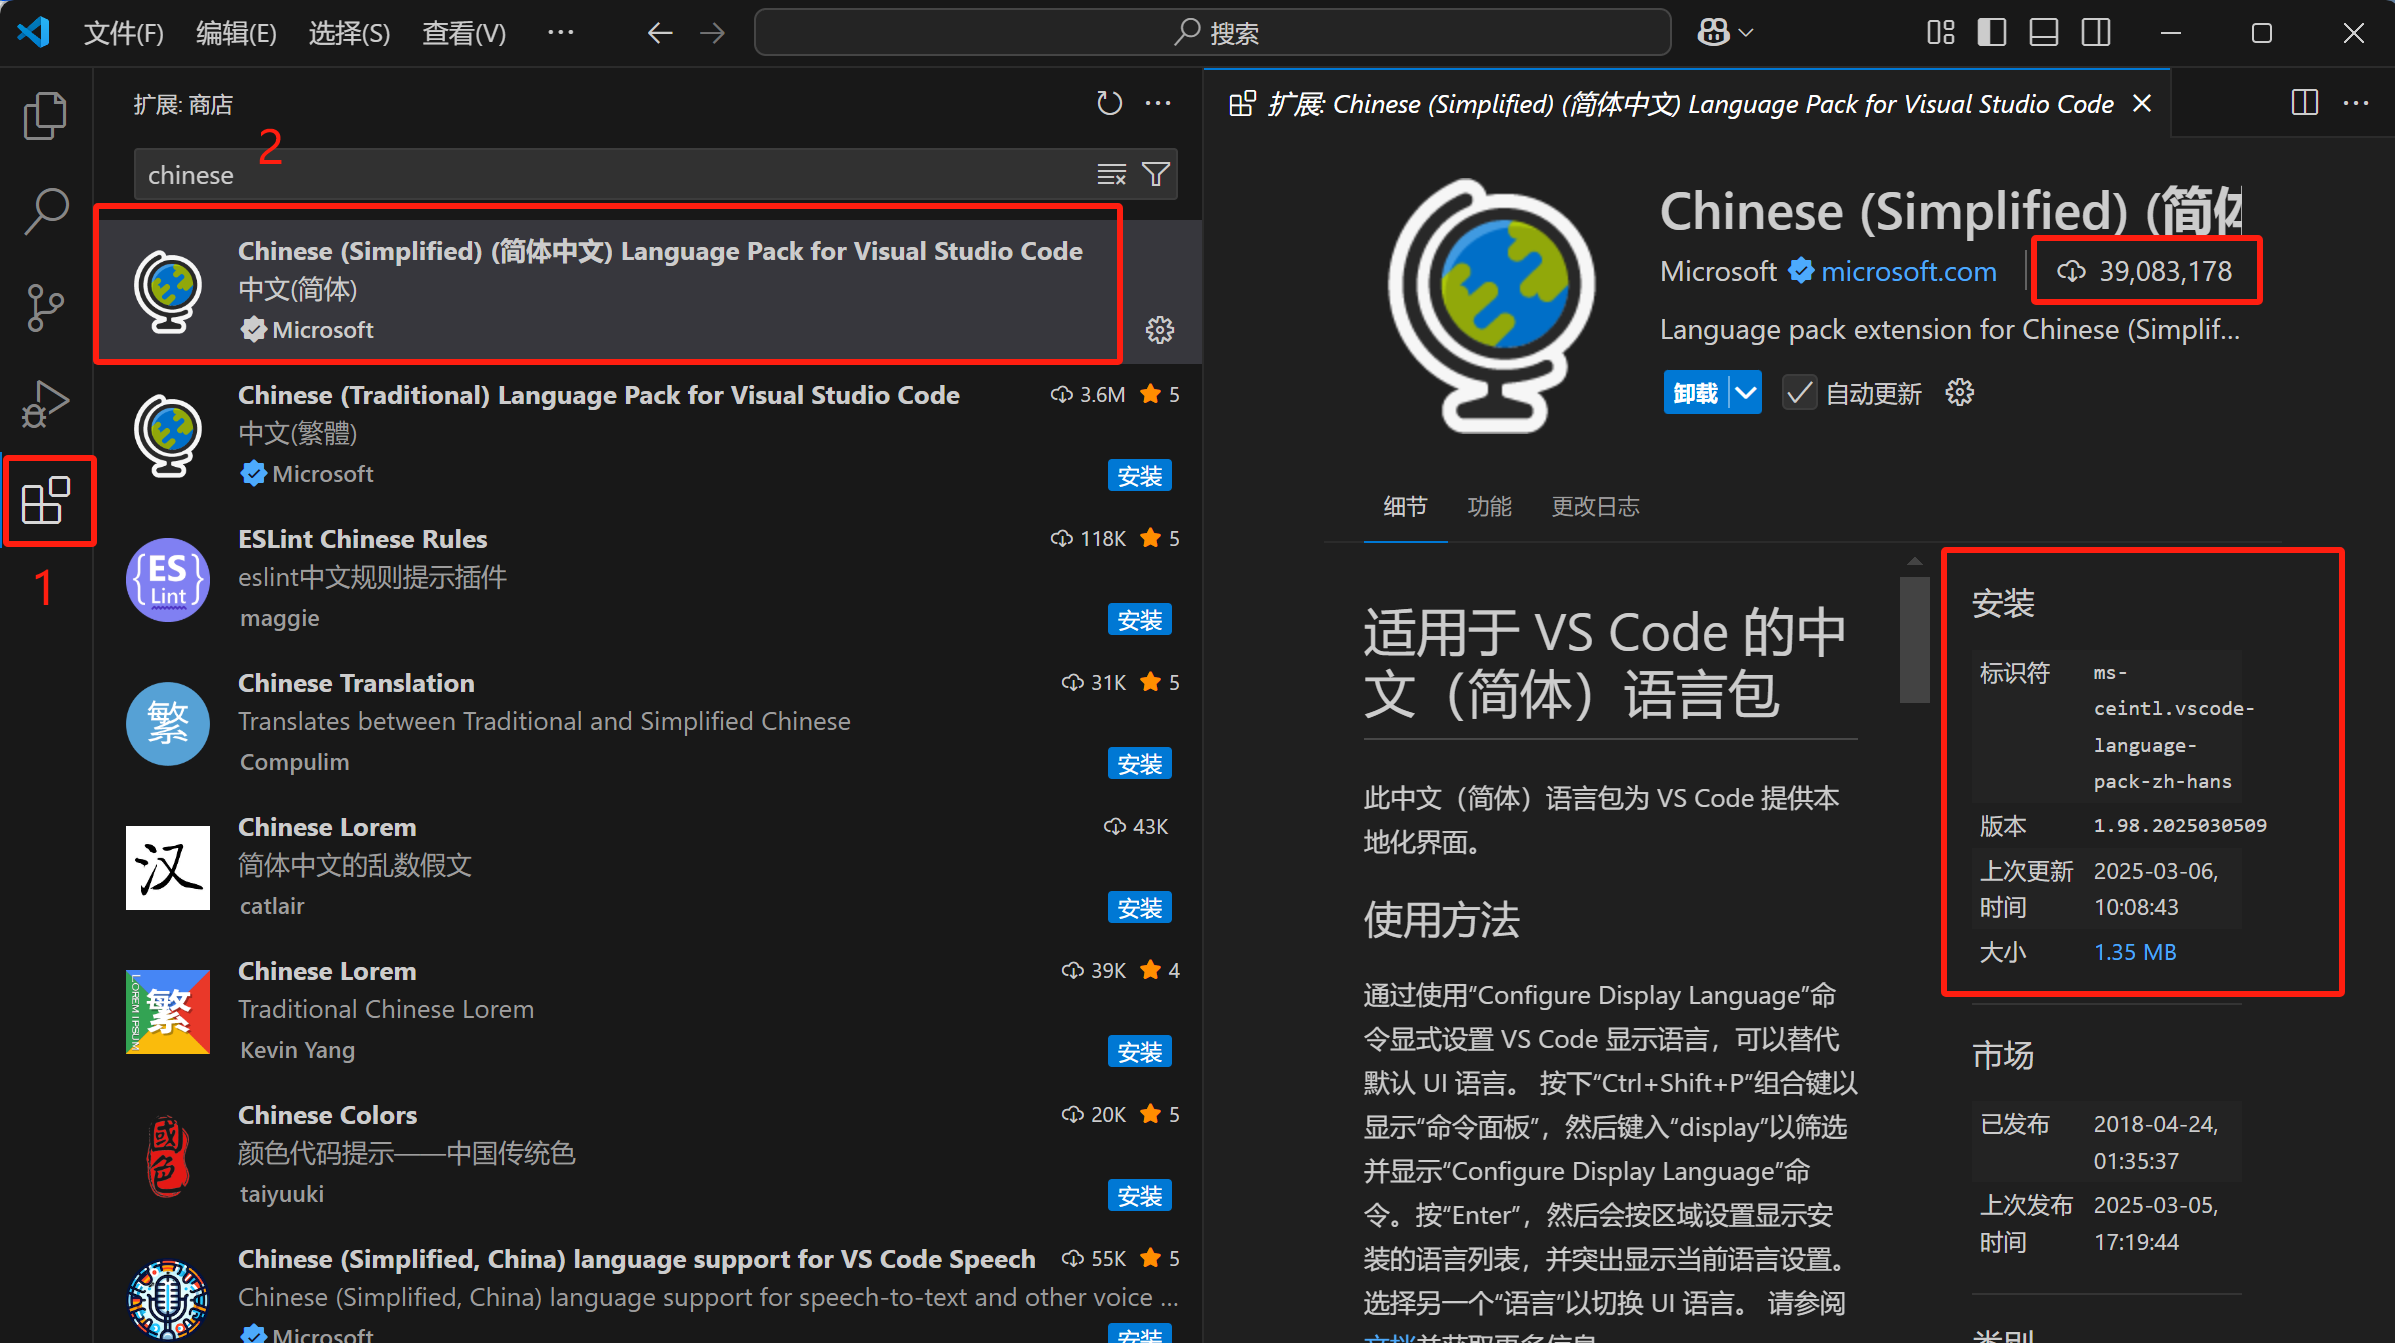Click the Extensions activity bar icon
The width and height of the screenshot is (2395, 1343).
coord(46,501)
